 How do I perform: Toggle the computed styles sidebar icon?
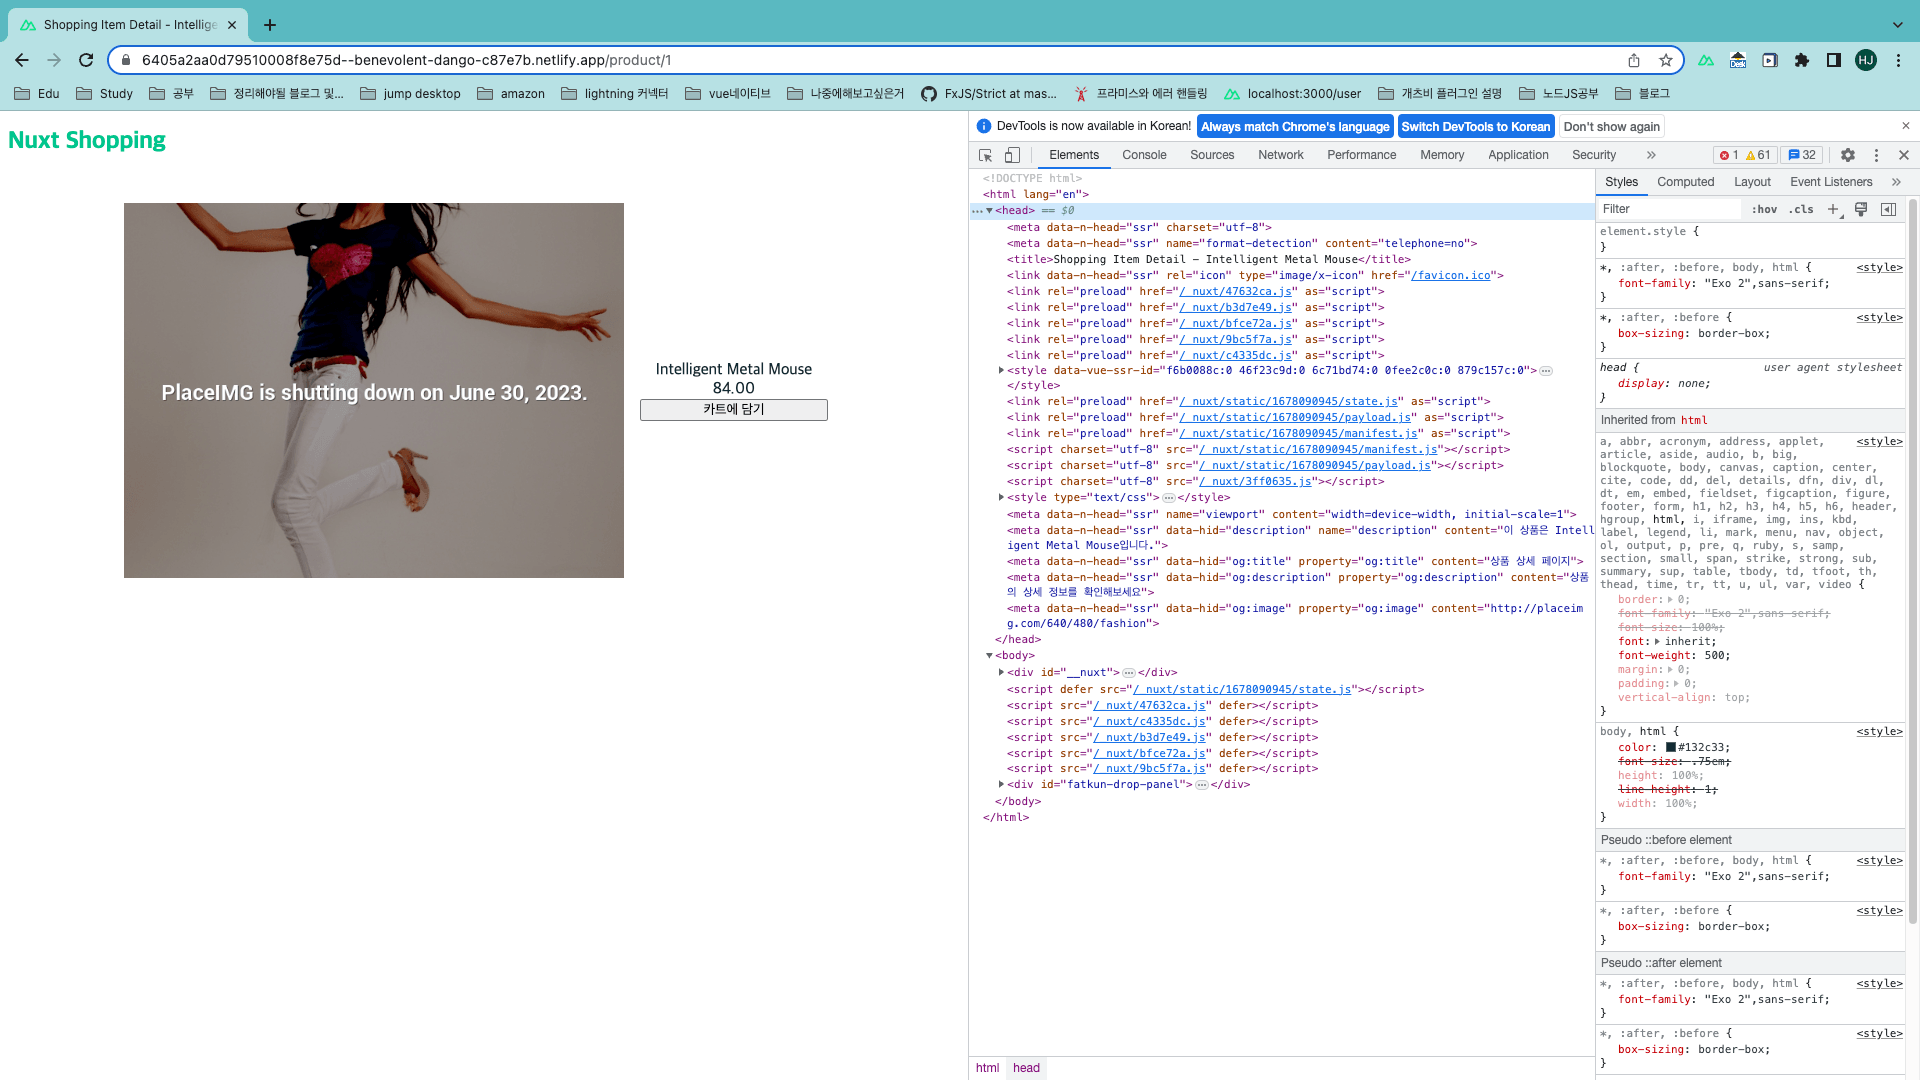click(1888, 209)
